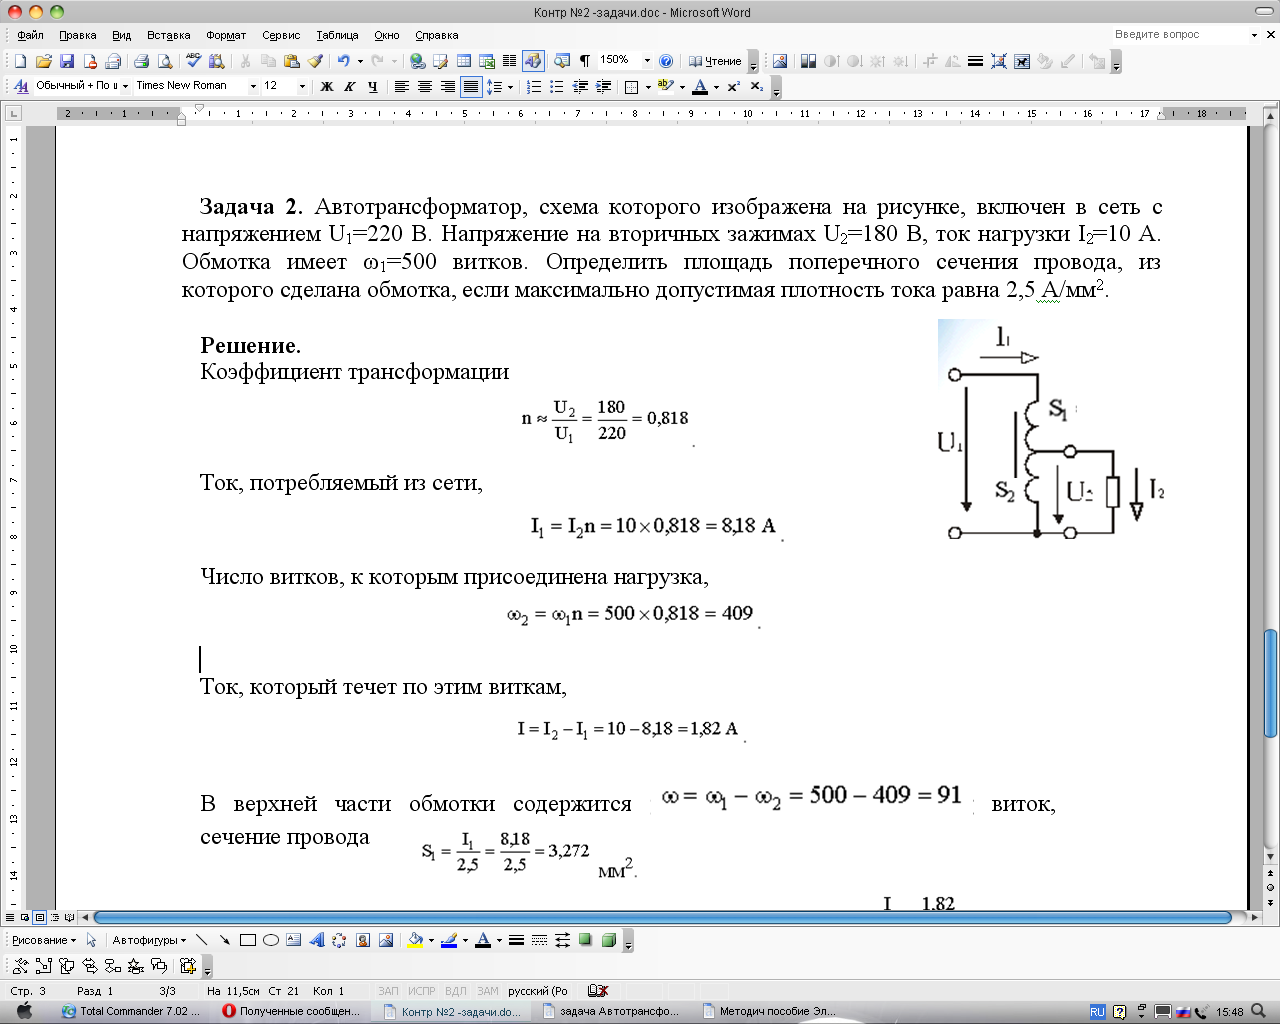Apply subscript formatting x₂
The image size is (1280, 1024).
click(757, 87)
